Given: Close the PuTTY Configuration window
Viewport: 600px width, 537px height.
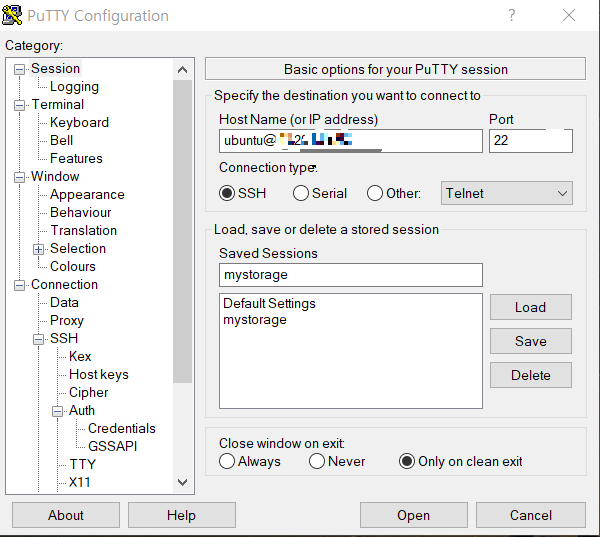Looking at the screenshot, I should coord(569,15).
